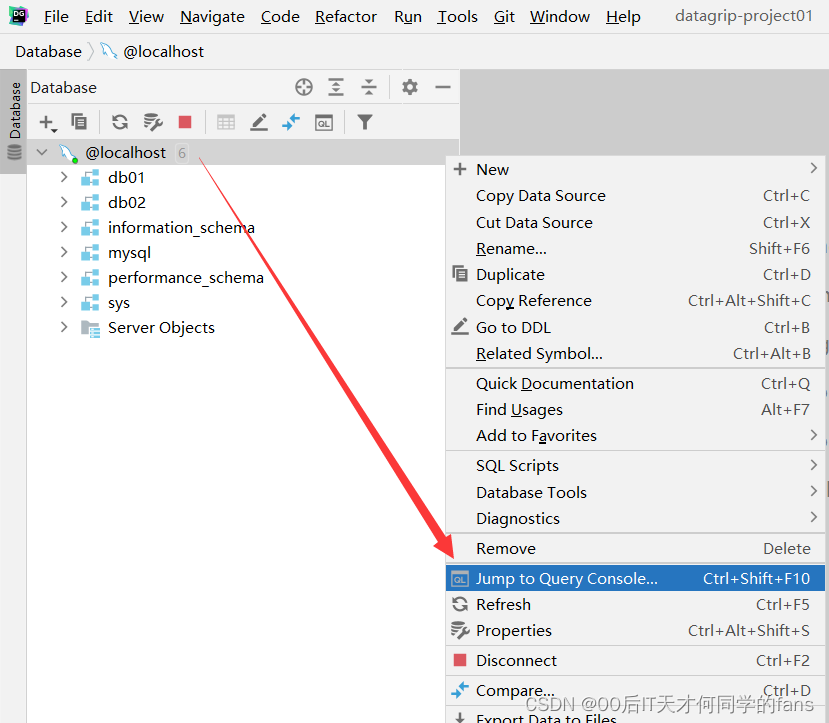The image size is (829, 723).
Task: Choose Jump to Query Console...
Action: click(635, 578)
